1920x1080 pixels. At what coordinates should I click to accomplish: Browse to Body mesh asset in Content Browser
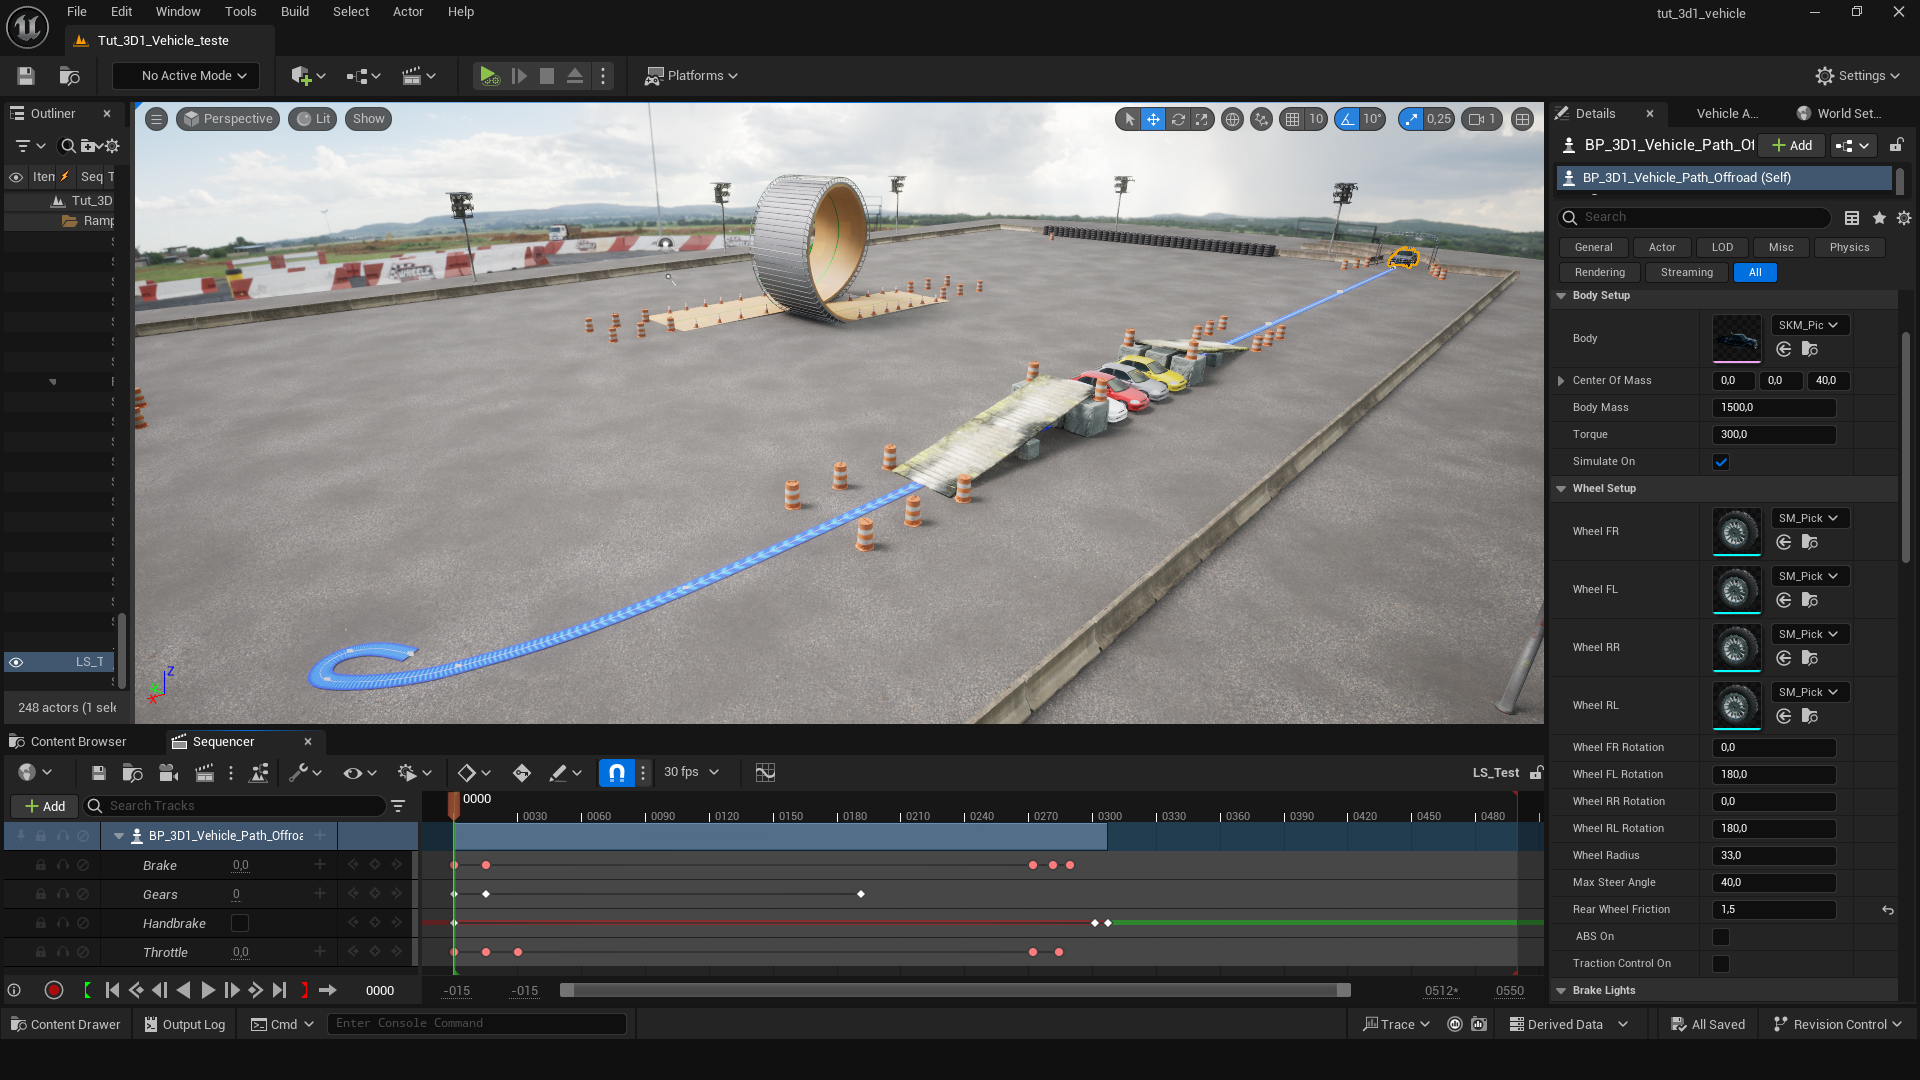click(1809, 349)
